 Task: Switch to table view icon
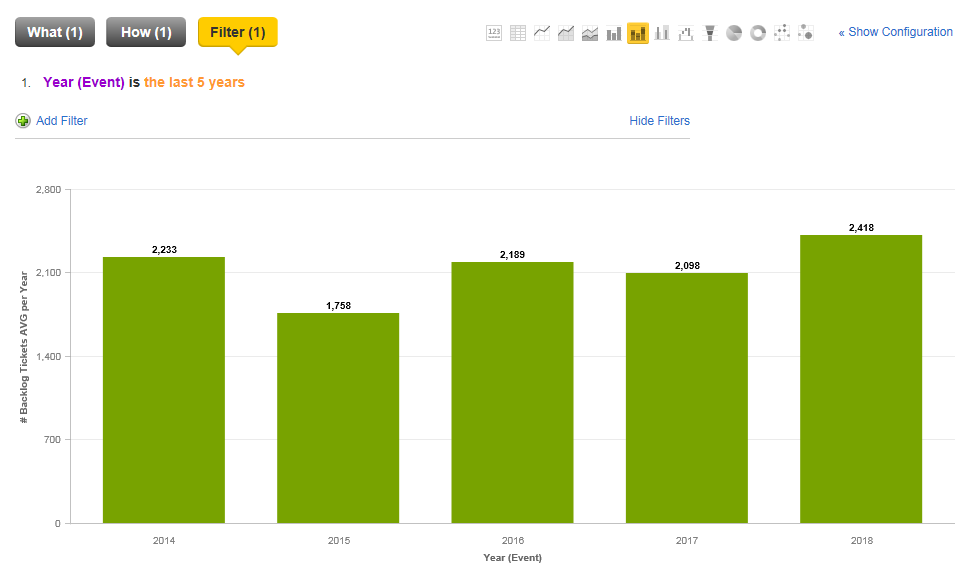pos(518,33)
